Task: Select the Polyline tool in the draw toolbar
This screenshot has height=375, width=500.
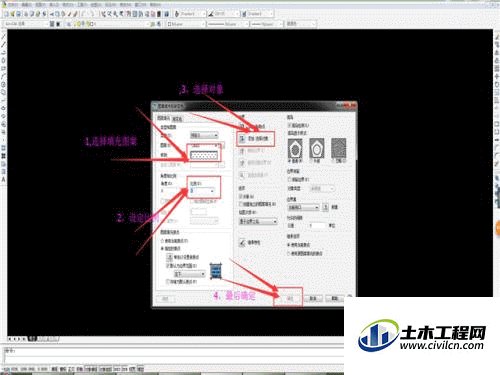Action: point(4,52)
